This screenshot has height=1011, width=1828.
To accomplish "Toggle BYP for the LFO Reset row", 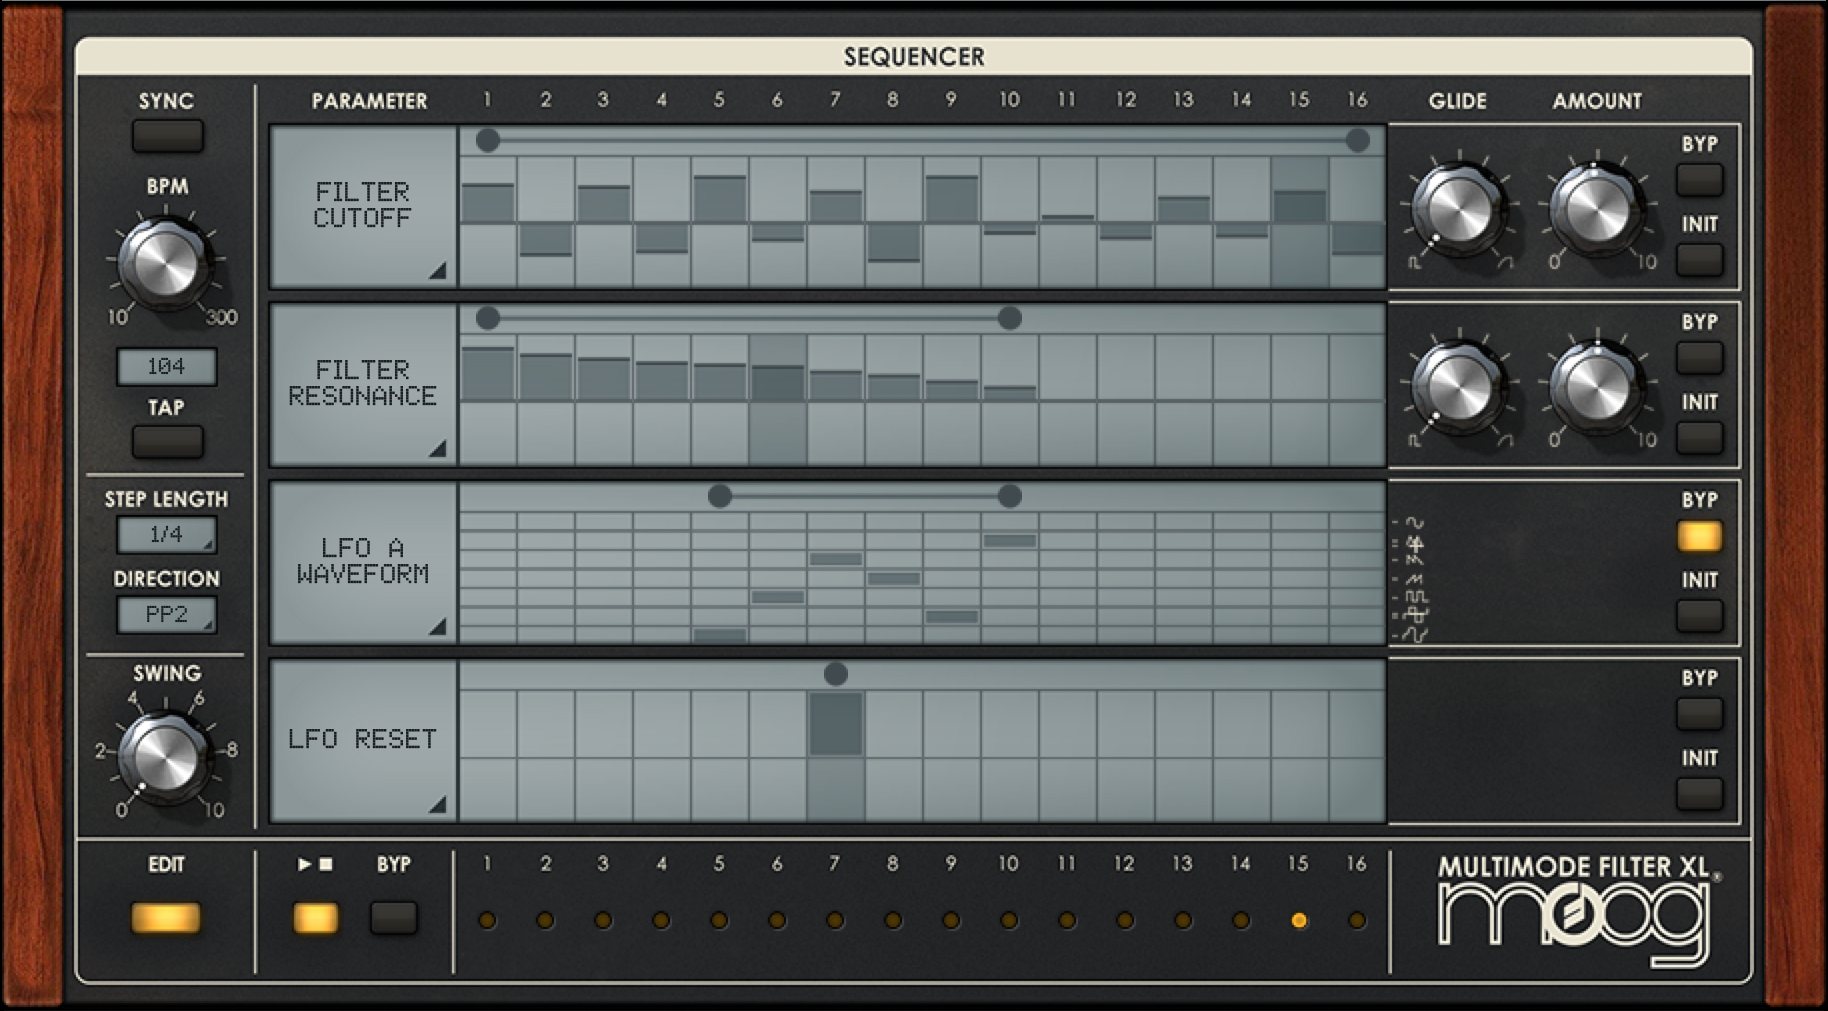I will 1699,714.
